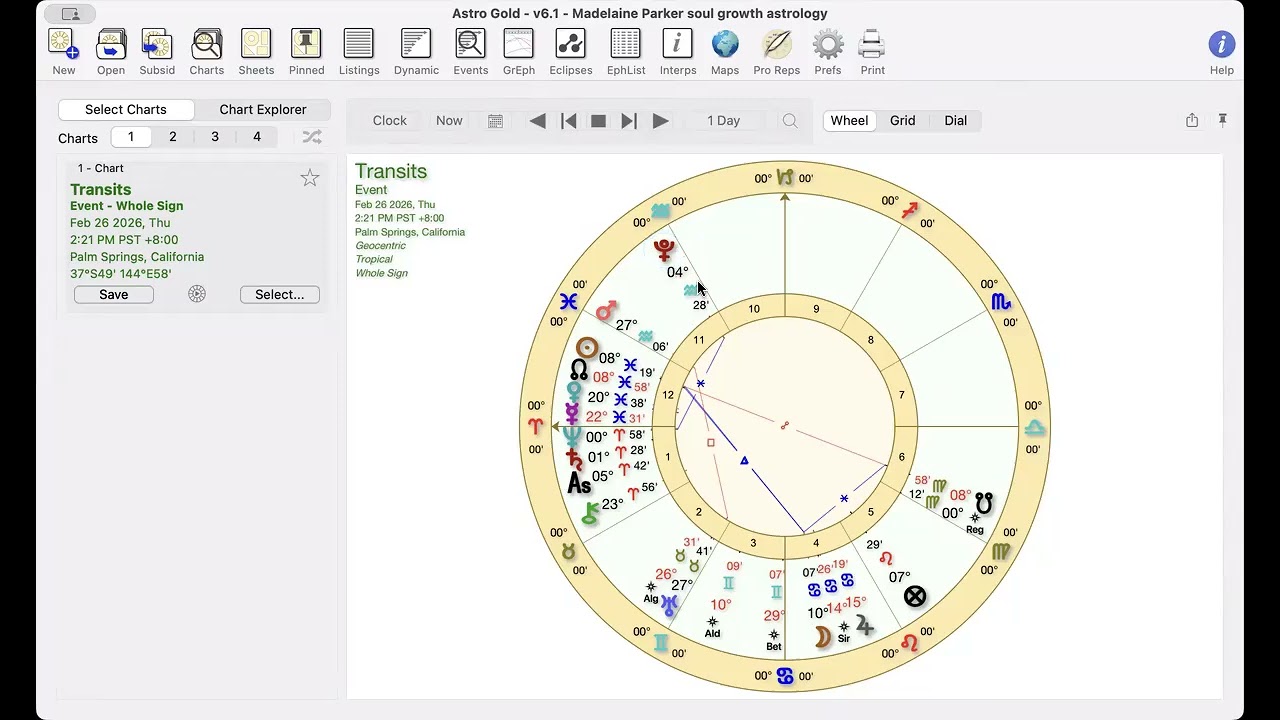Click the Capricorn sign glyph at top

coord(785,177)
